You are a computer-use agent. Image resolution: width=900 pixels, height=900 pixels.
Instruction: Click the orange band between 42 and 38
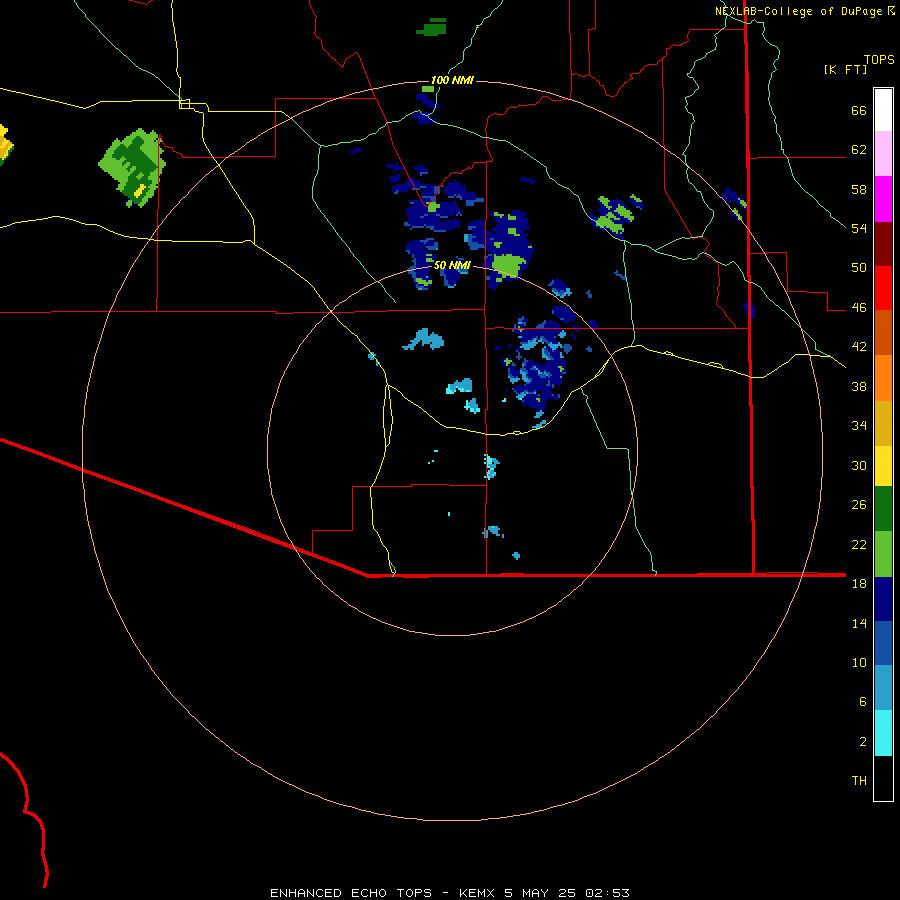click(x=883, y=378)
